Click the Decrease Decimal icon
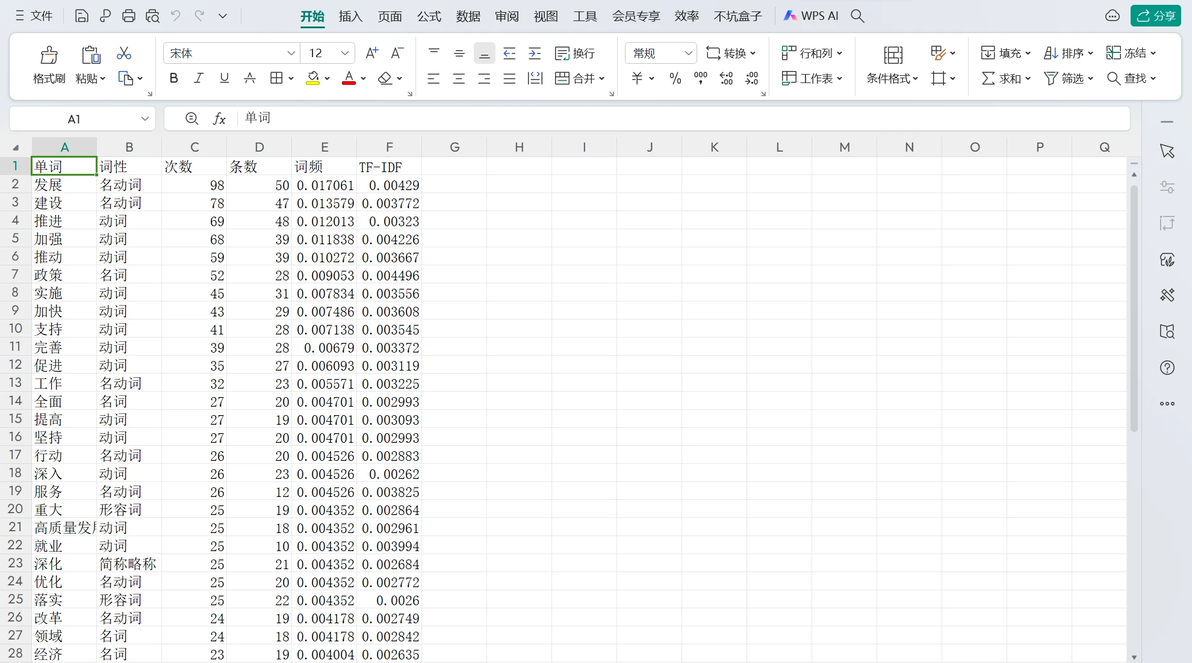The image size is (1192, 663). (752, 78)
